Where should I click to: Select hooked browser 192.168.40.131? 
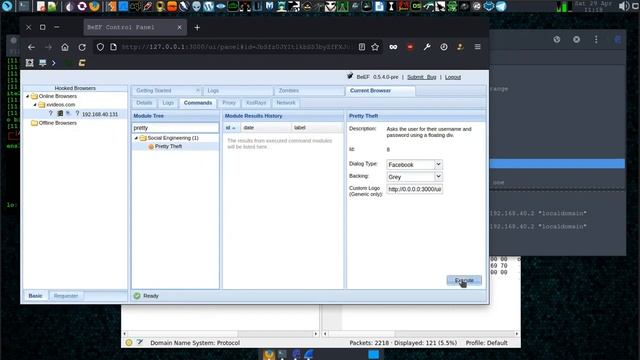(100, 114)
